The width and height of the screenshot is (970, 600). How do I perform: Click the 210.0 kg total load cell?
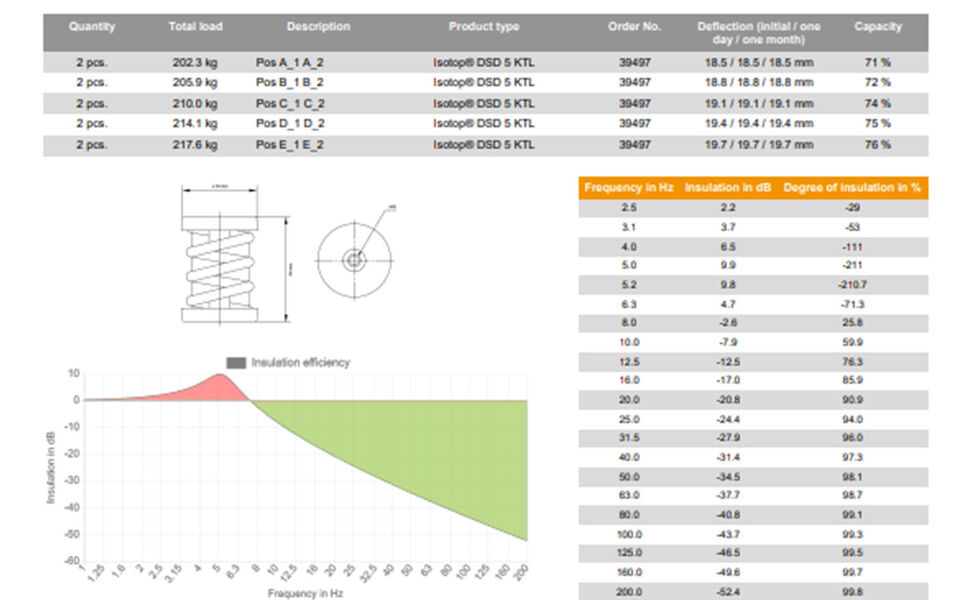[x=195, y=103]
